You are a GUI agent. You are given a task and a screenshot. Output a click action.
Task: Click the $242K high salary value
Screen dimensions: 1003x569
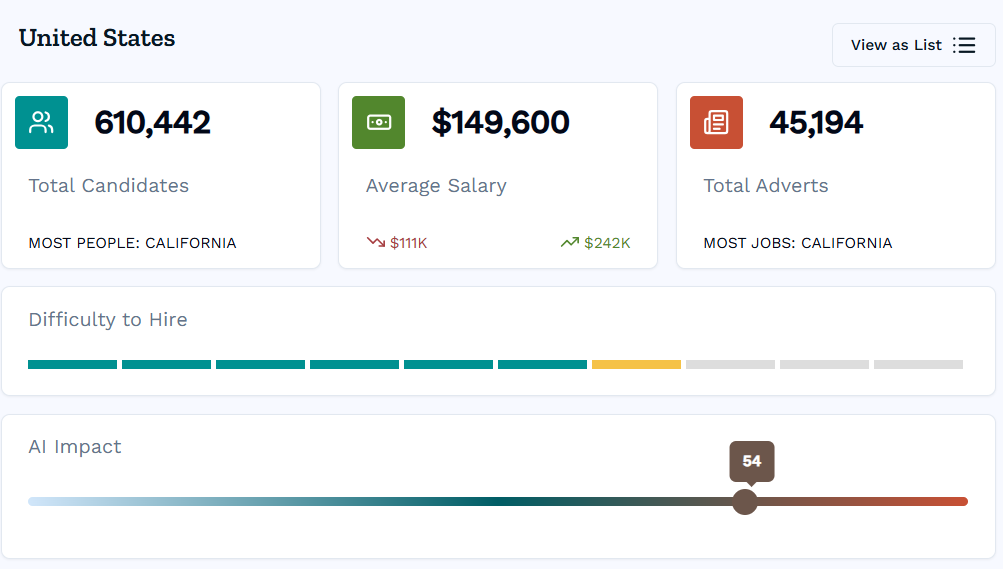click(607, 243)
